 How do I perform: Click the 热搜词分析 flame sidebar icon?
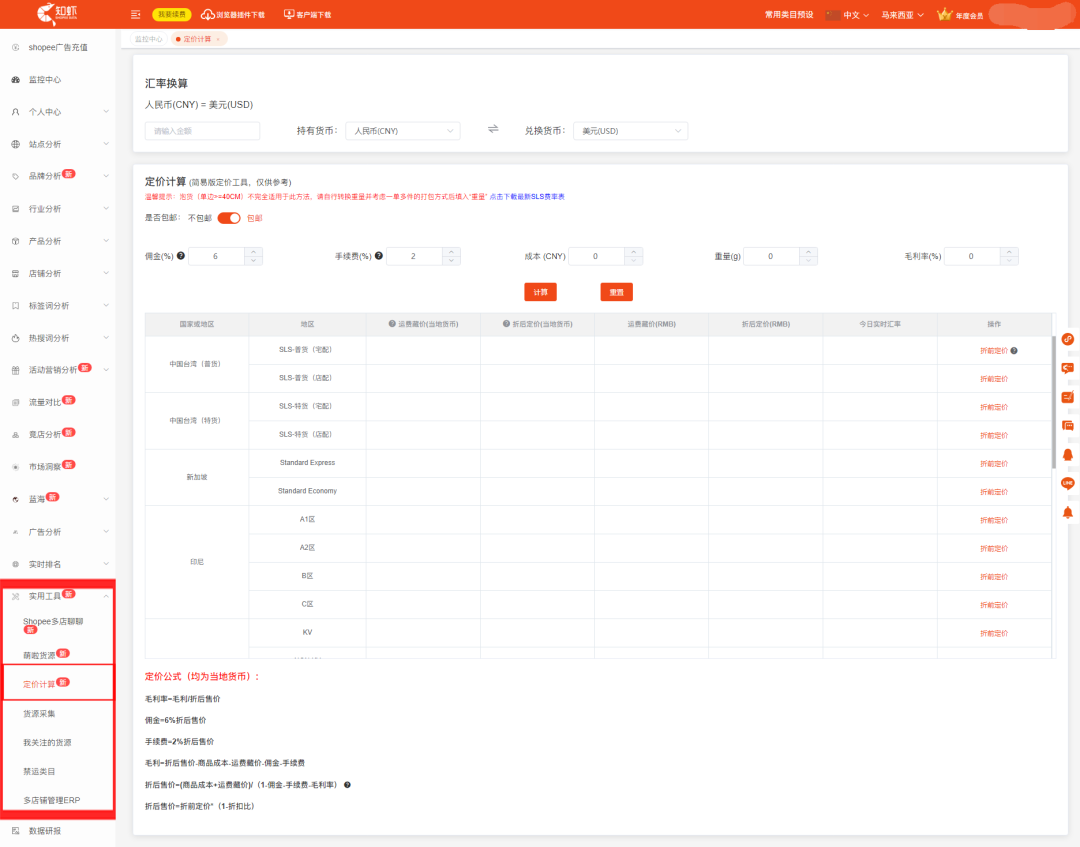click(x=15, y=338)
